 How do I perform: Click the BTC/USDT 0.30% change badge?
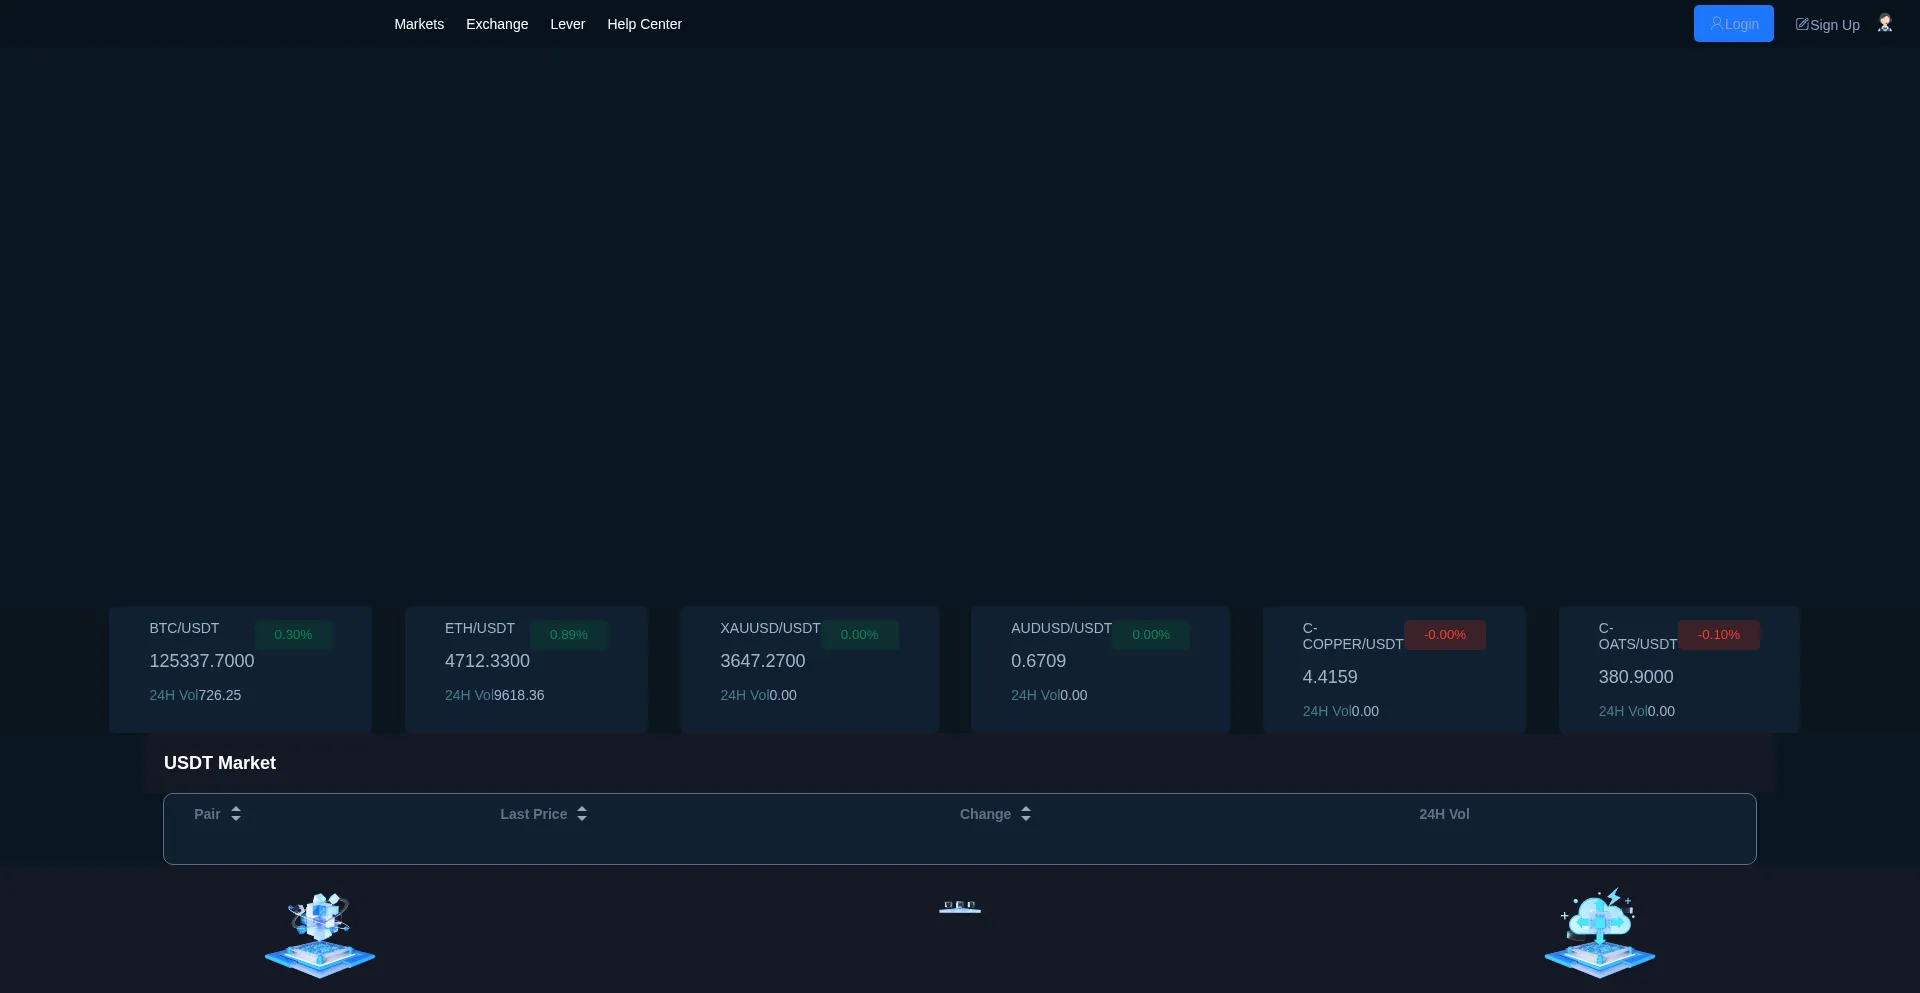tap(293, 635)
